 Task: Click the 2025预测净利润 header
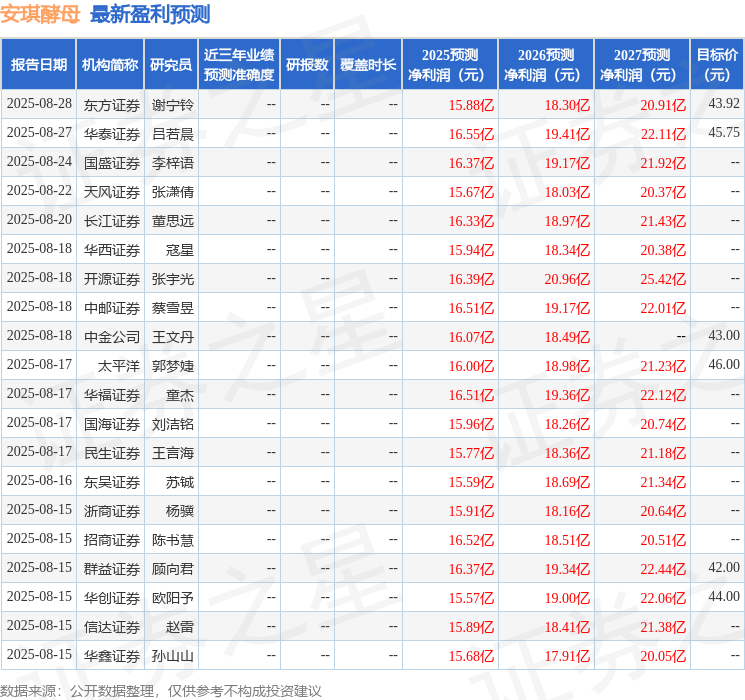point(450,65)
